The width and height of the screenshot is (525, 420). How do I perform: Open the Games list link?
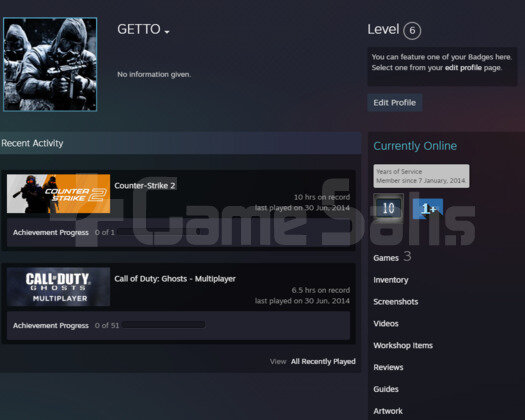(386, 258)
